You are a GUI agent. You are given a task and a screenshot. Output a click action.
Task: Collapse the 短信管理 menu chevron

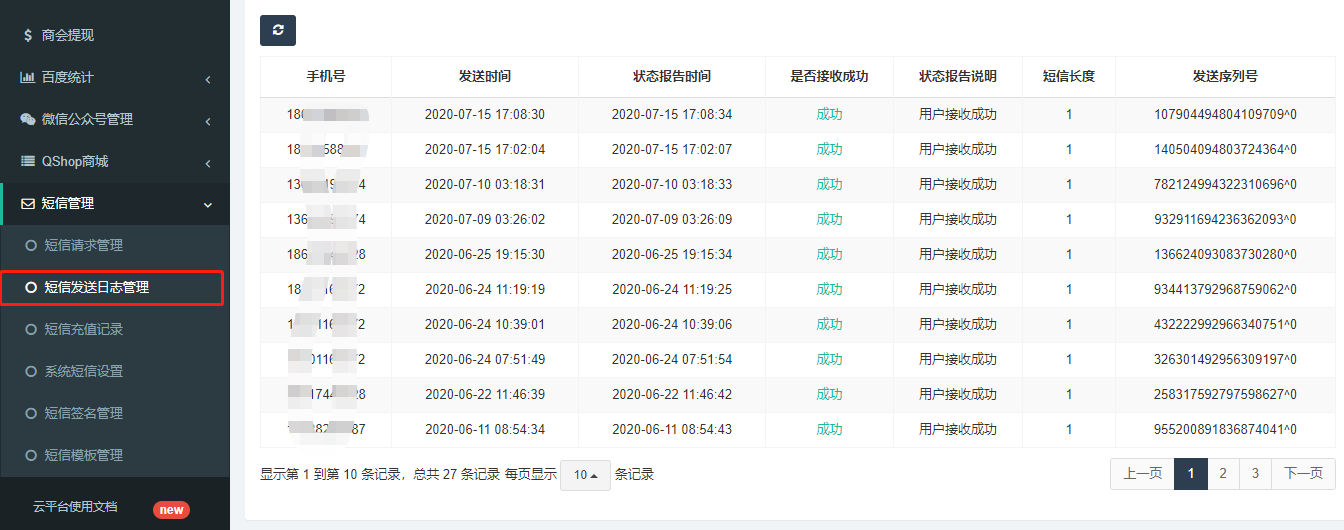pyautogui.click(x=207, y=205)
